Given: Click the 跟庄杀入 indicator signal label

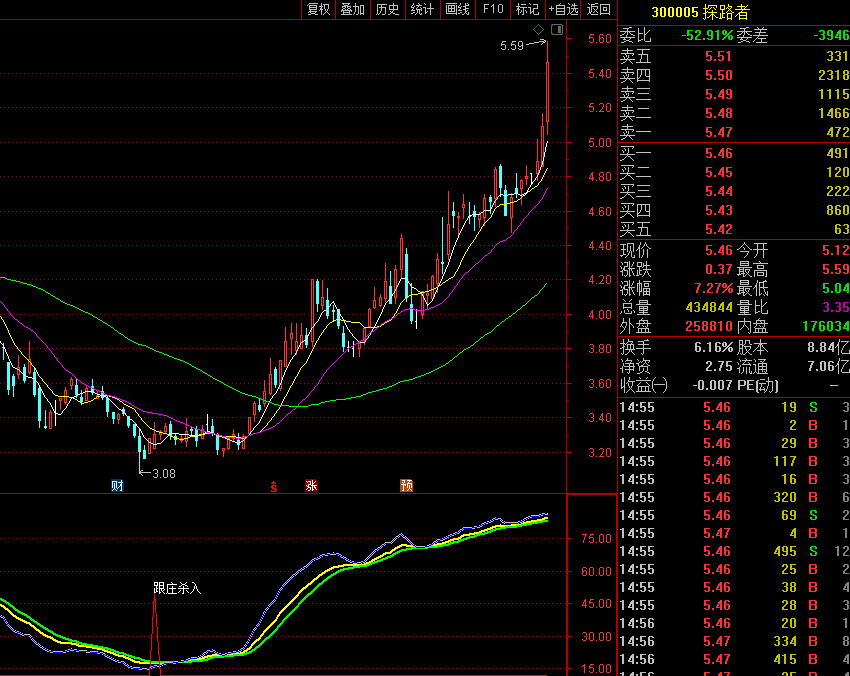Looking at the screenshot, I should (177, 588).
